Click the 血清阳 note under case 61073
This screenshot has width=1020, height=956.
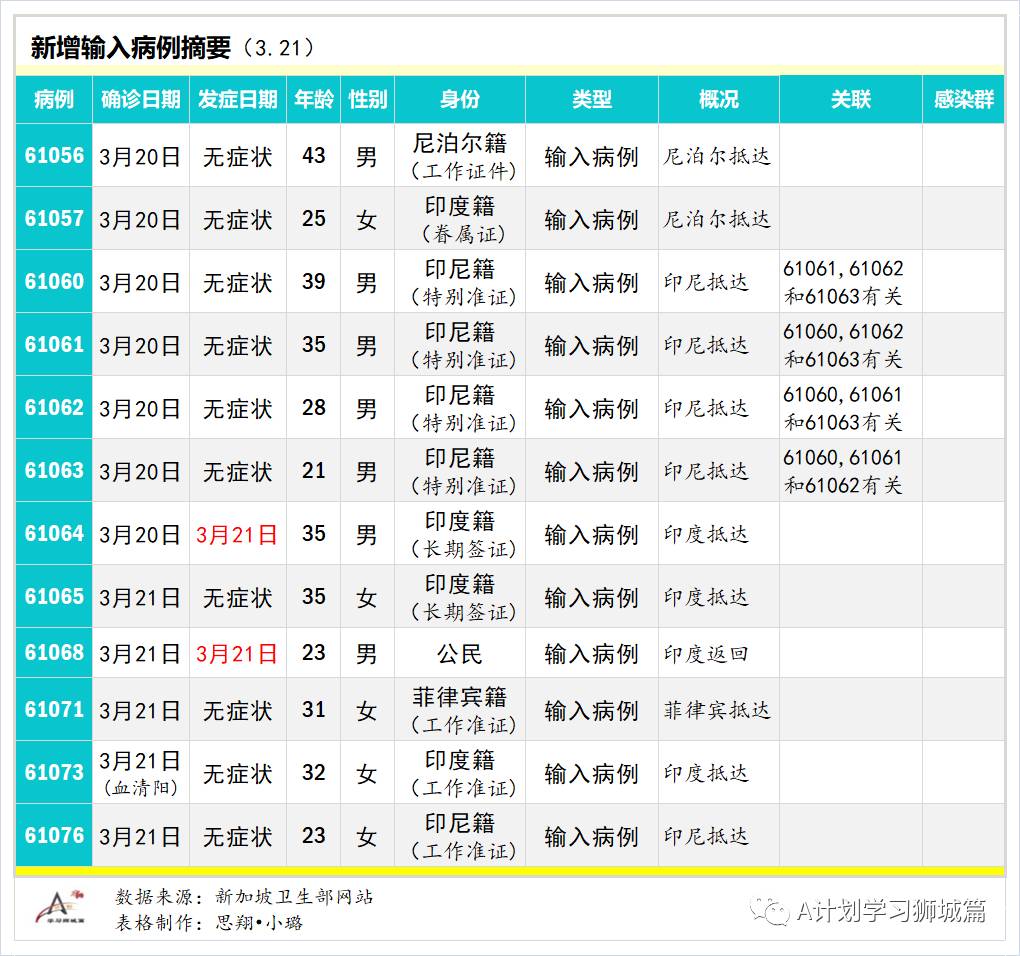point(140,786)
